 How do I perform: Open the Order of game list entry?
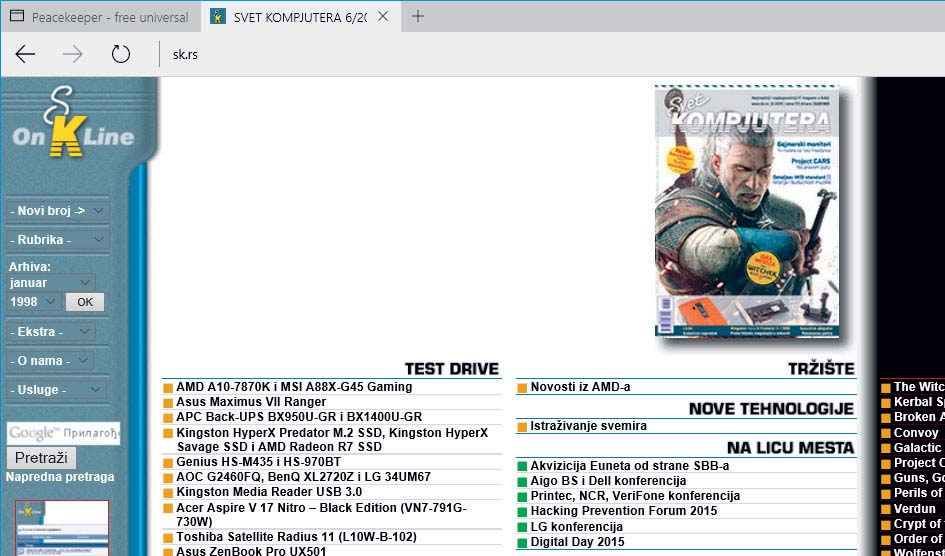919,539
